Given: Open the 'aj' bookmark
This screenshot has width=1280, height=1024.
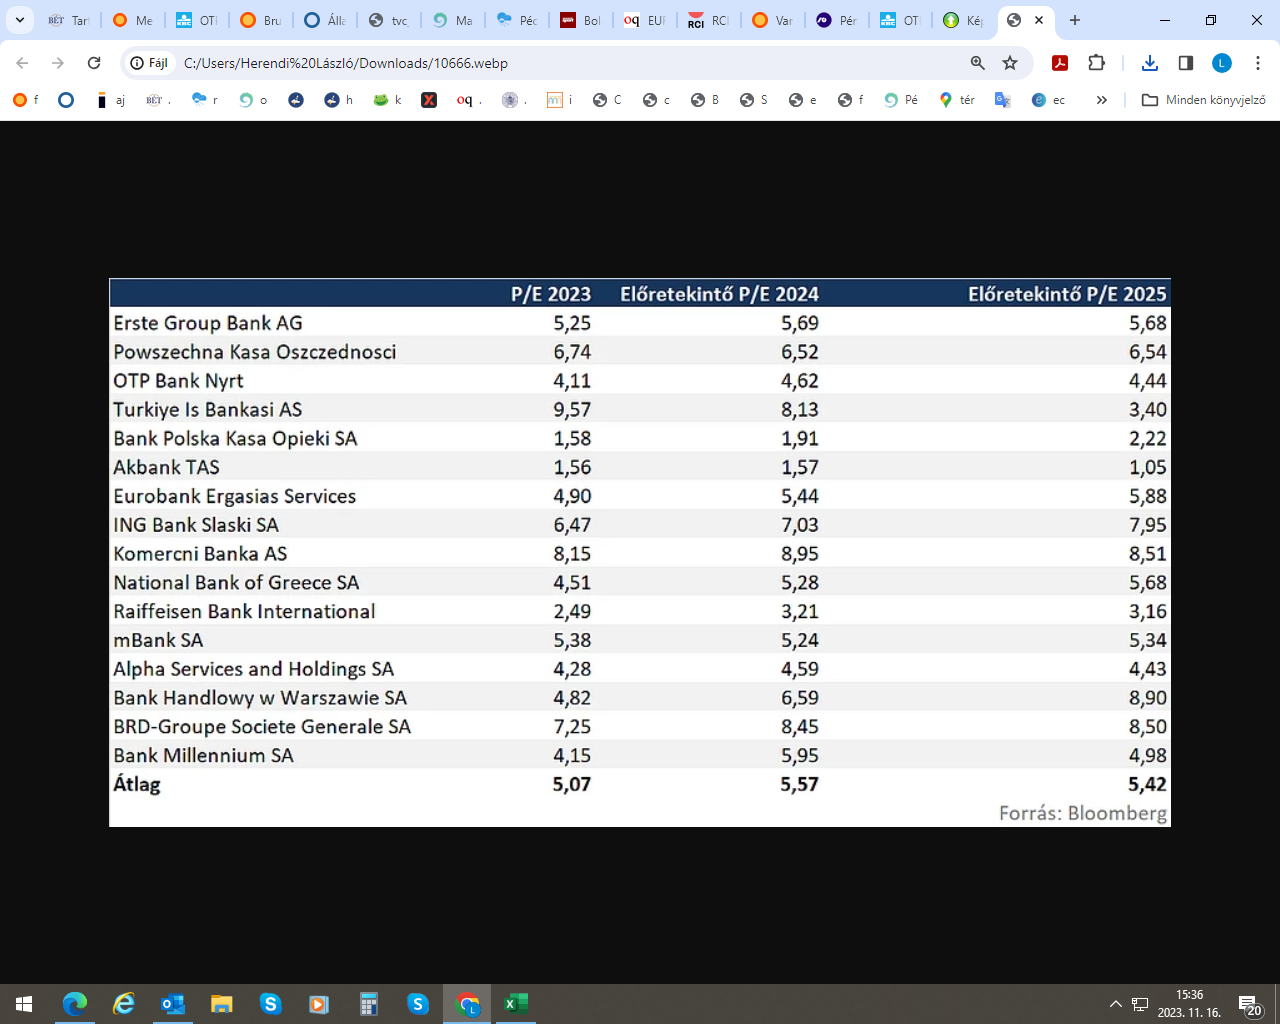Looking at the screenshot, I should (110, 100).
